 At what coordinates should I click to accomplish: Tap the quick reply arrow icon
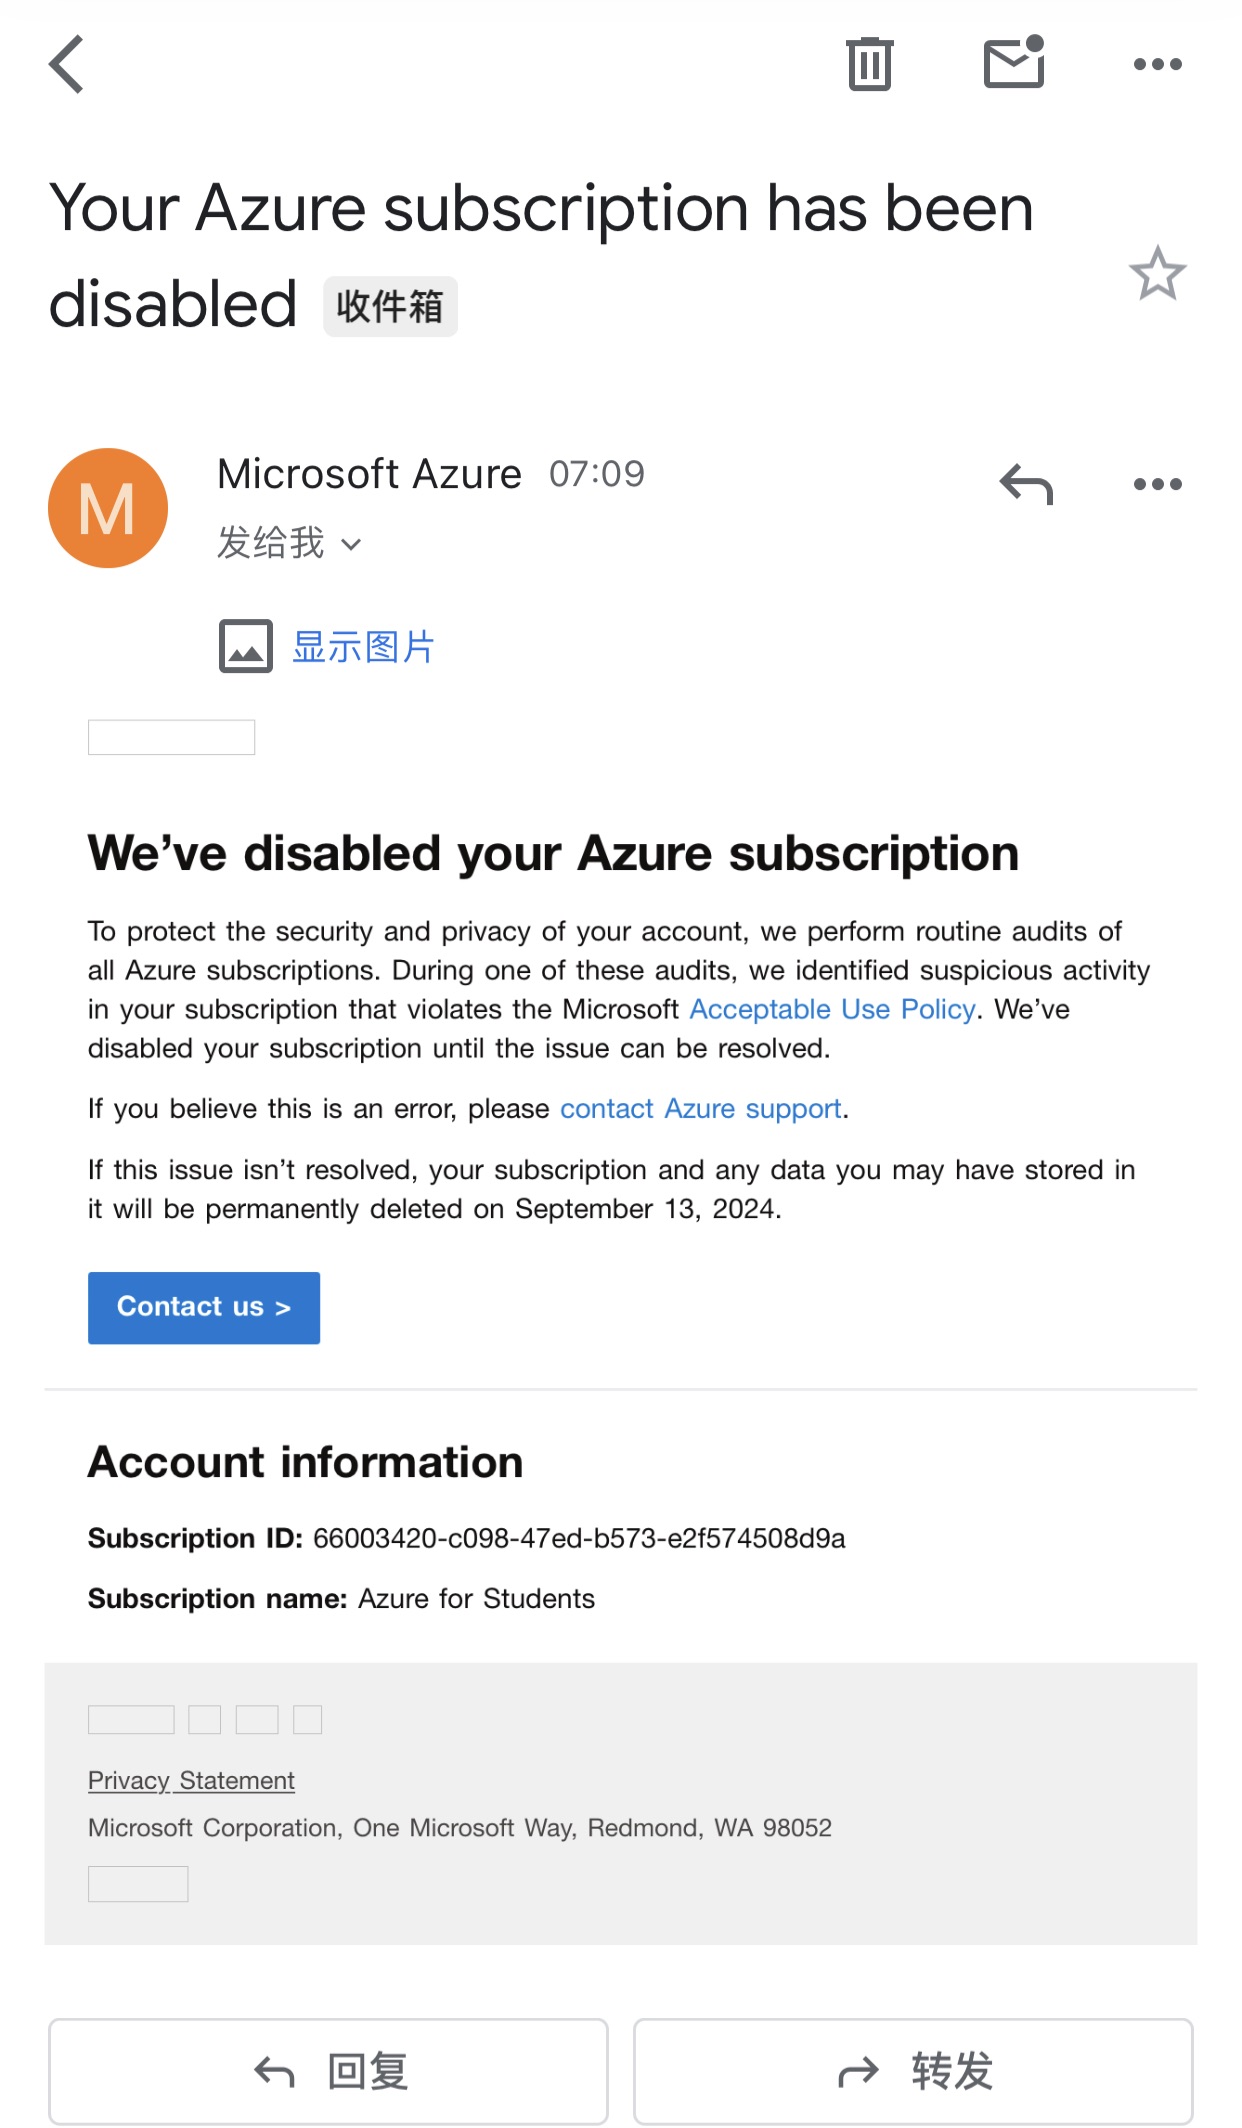[1026, 484]
